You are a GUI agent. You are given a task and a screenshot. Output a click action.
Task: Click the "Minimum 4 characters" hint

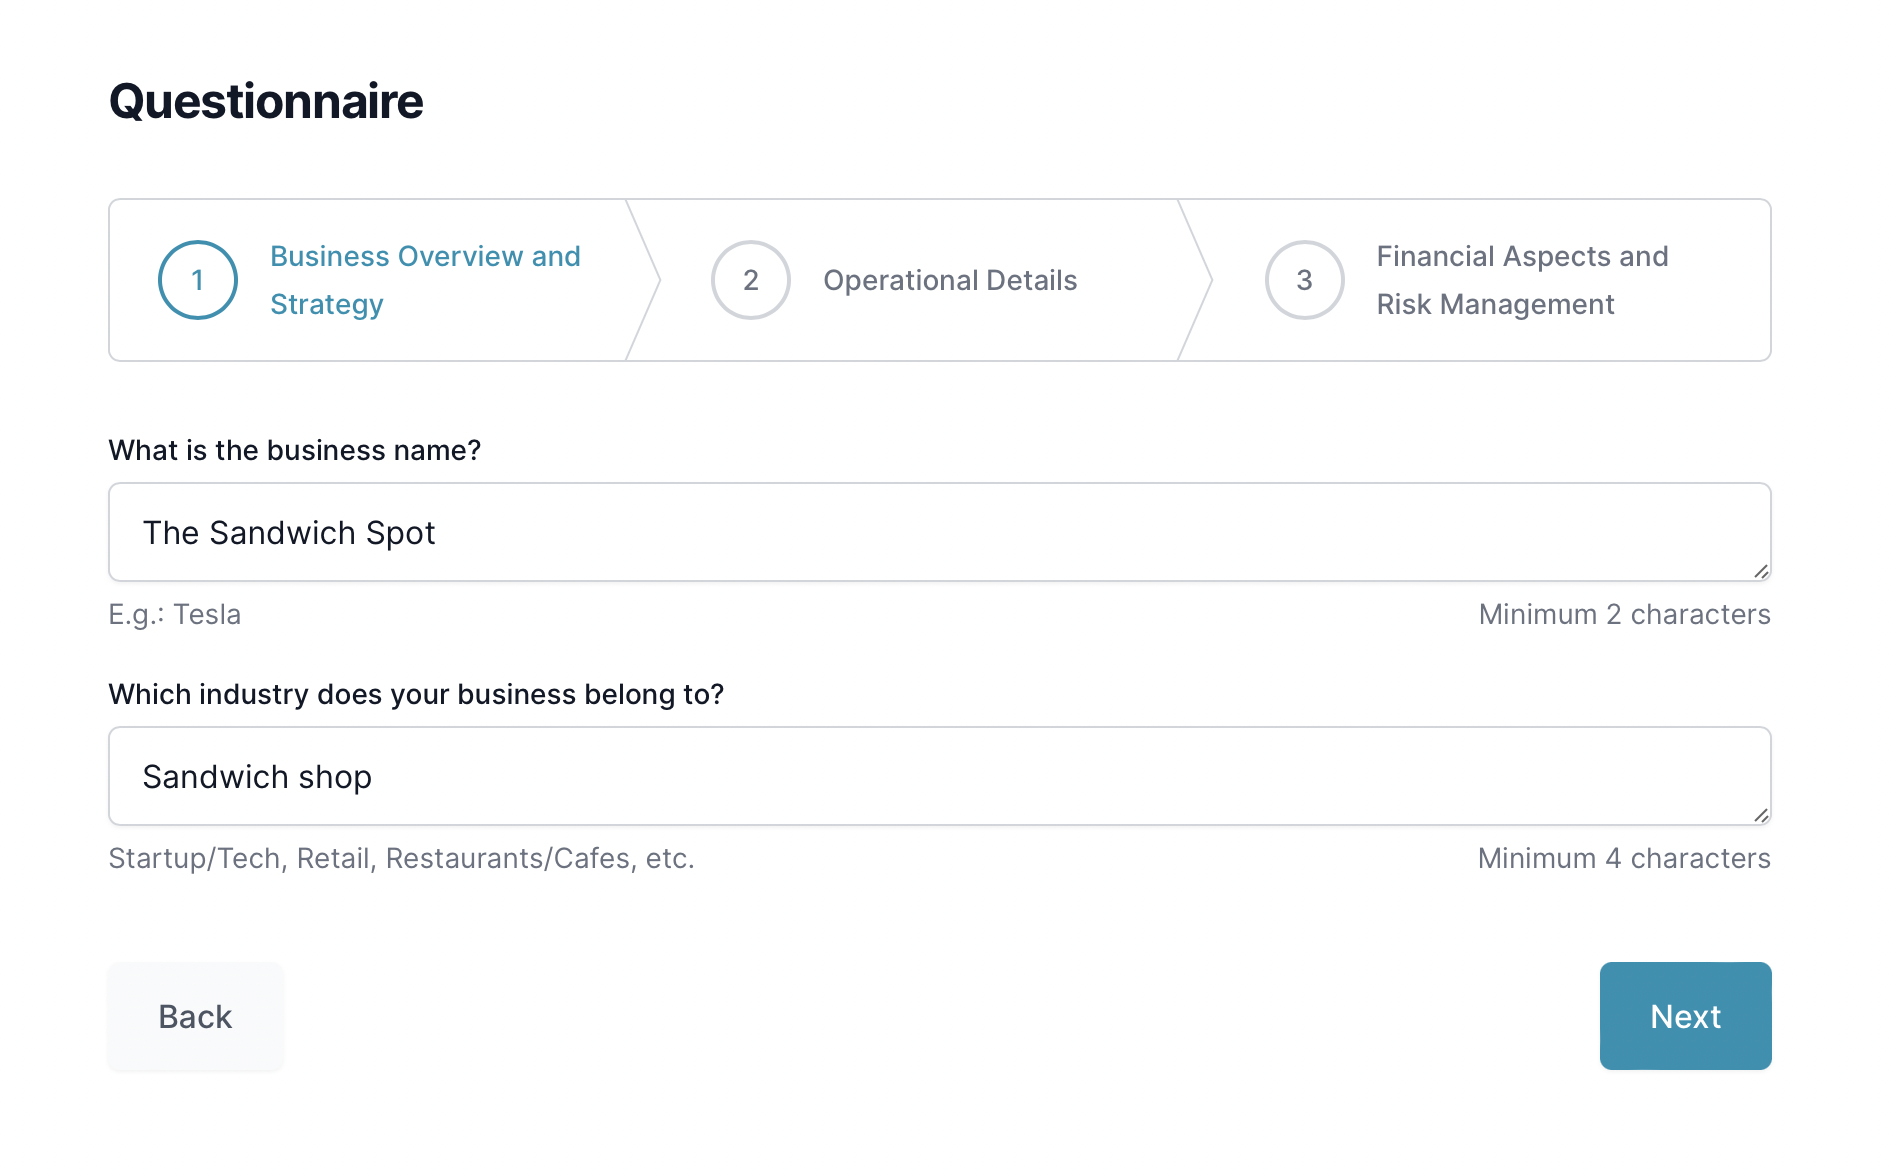pyautogui.click(x=1624, y=858)
